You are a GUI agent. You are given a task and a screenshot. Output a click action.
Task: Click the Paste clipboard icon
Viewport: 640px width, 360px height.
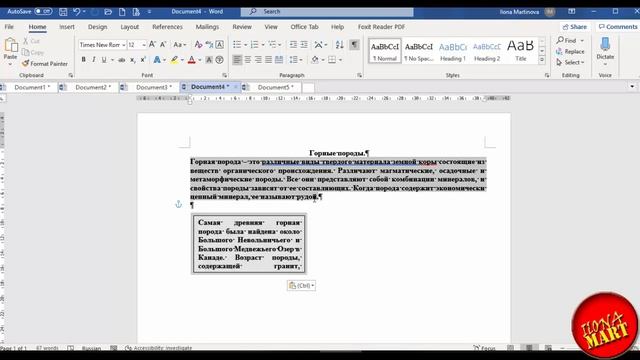(11, 45)
